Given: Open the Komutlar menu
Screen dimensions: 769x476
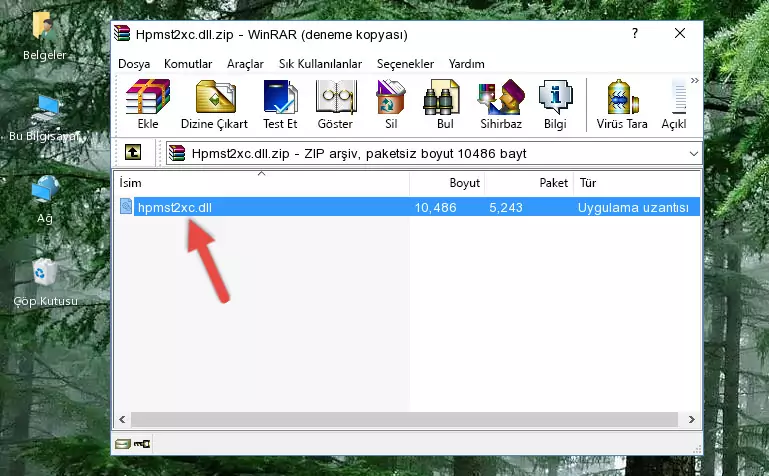Looking at the screenshot, I should [188, 64].
